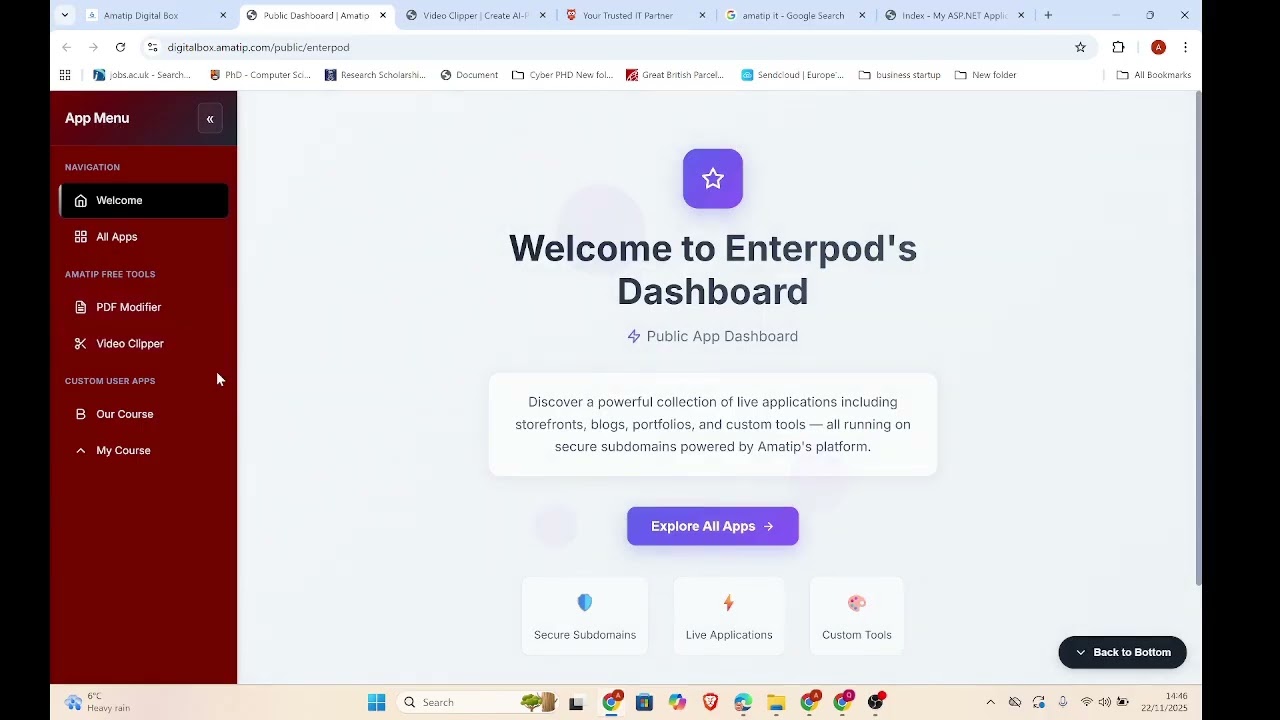Switch to Your Trusted IT Partner tab

click(x=636, y=15)
